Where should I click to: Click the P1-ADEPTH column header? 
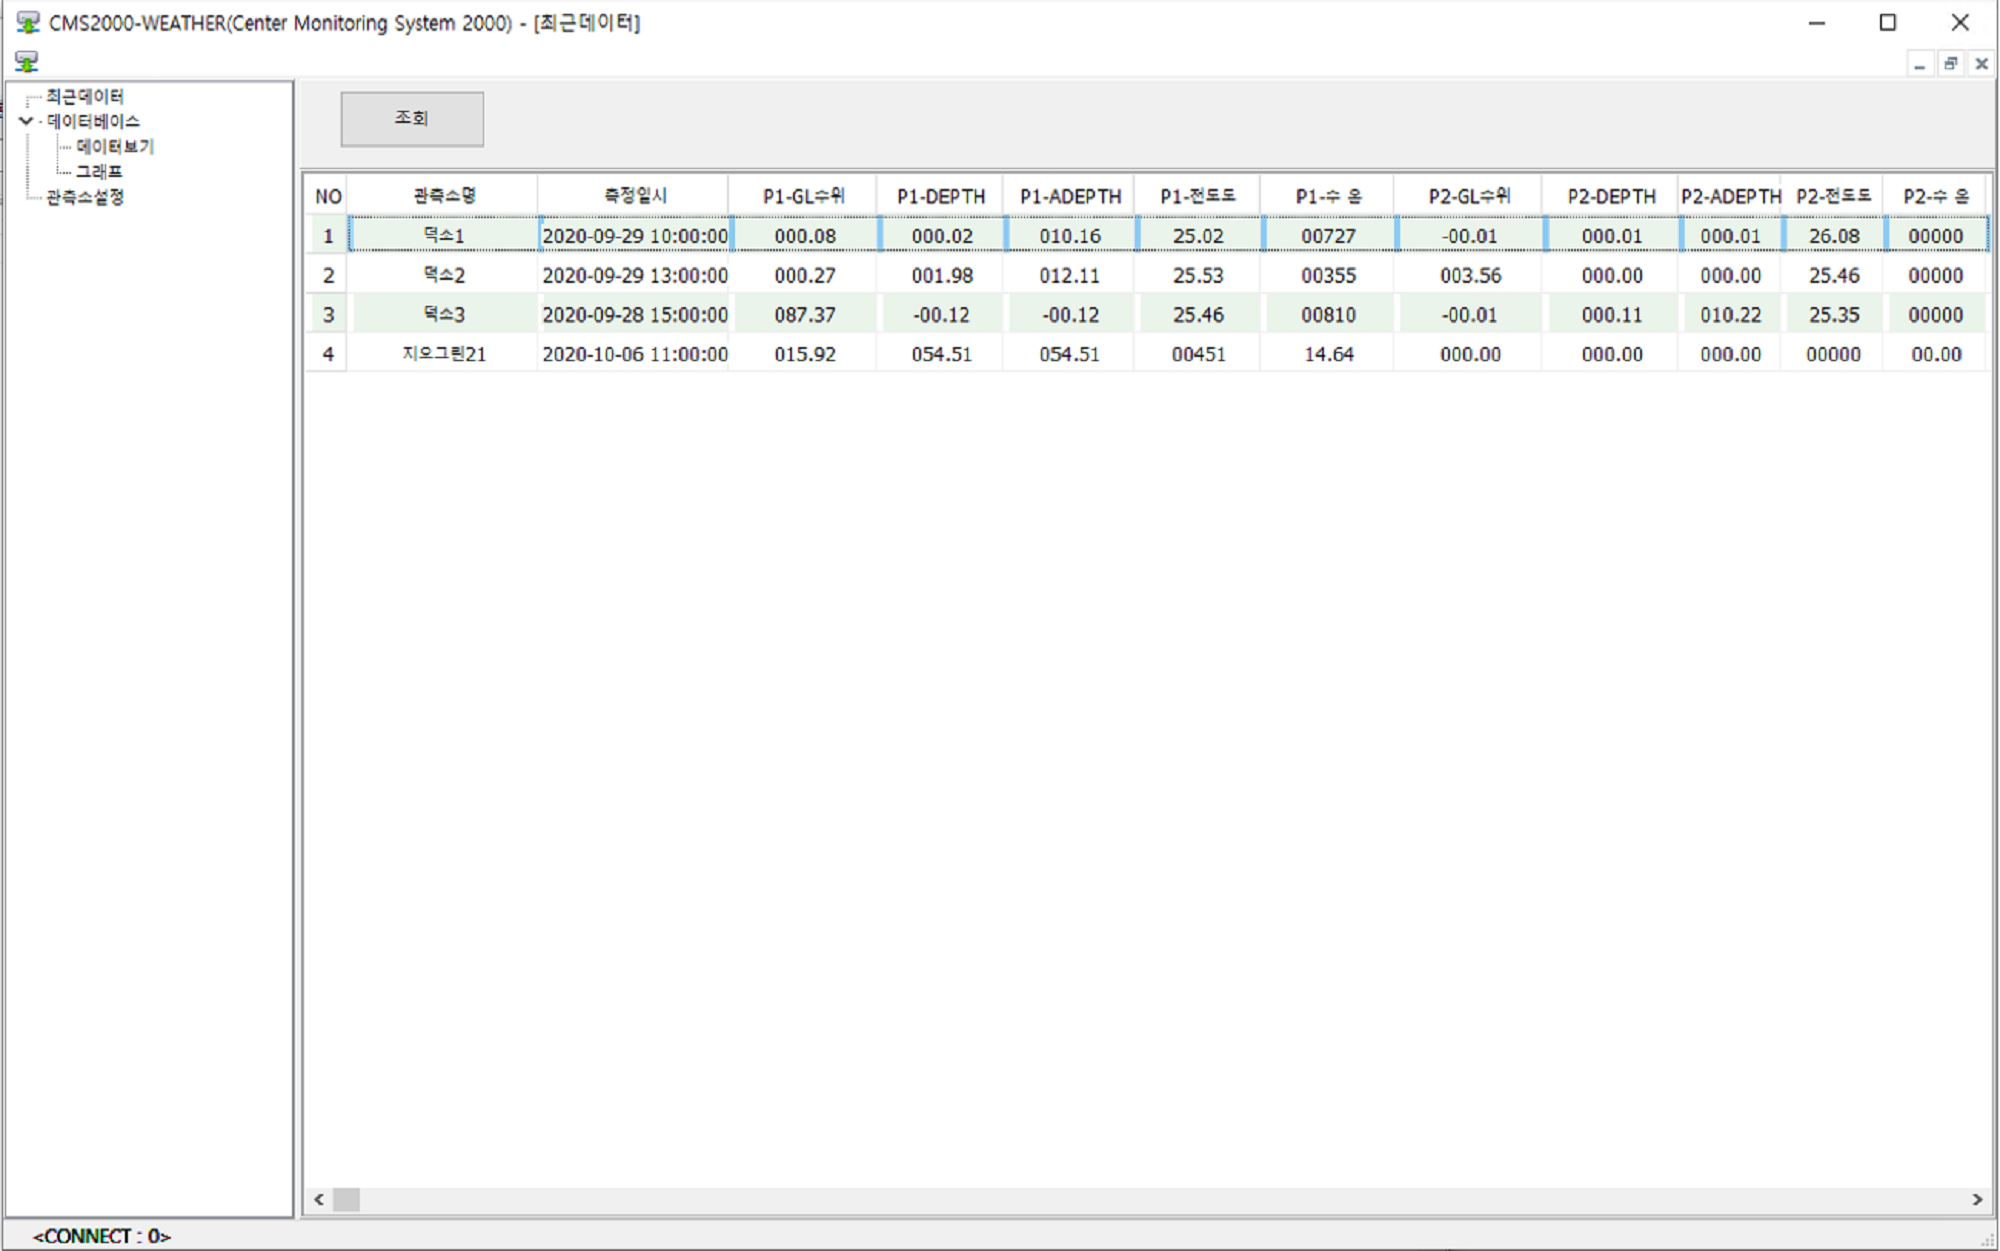point(1069,196)
